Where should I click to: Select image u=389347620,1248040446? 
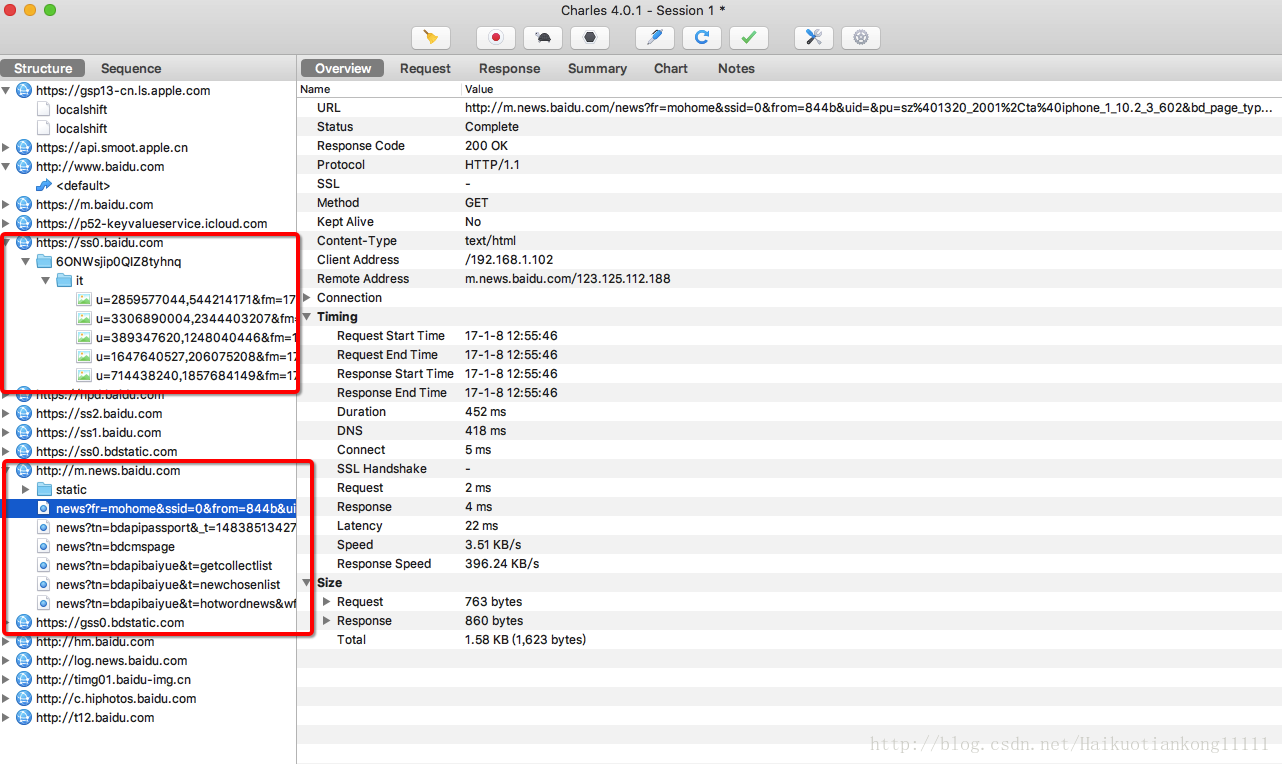click(x=196, y=337)
